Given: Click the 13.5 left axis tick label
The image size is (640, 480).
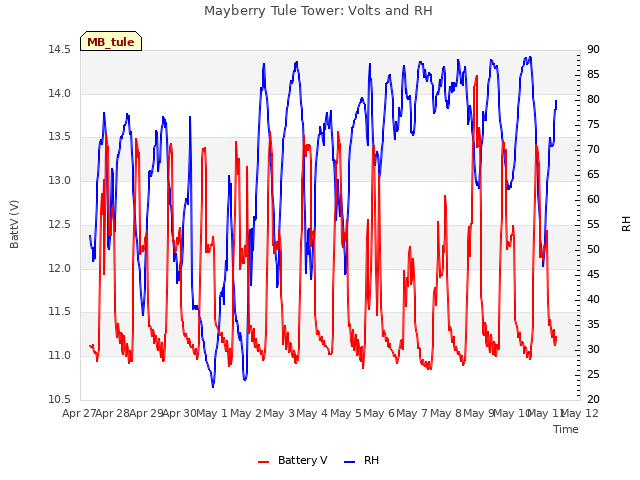Looking at the screenshot, I should (x=60, y=137).
